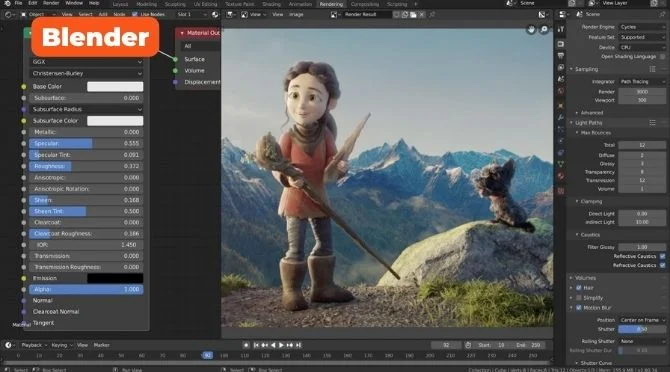Click the Subsurface Color swatch
This screenshot has height=372, width=670.
tap(115, 121)
